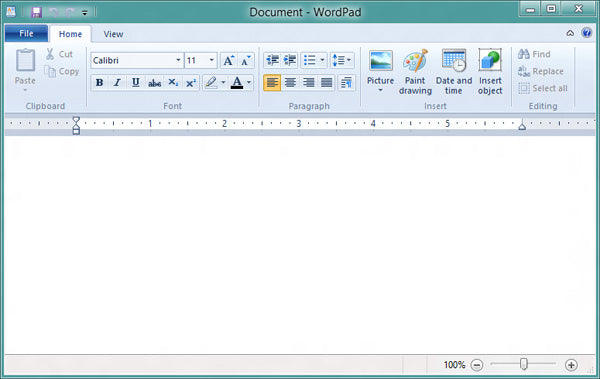This screenshot has width=600, height=379.
Task: Select Align text right
Action: pos(308,82)
